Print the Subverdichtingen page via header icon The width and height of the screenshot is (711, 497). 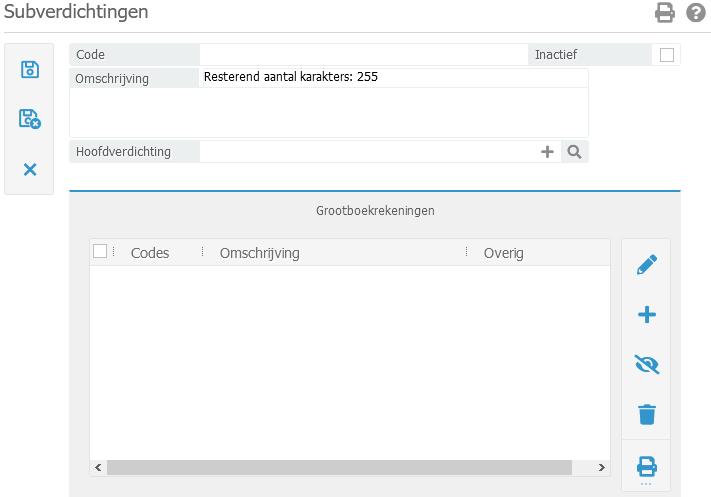[x=665, y=13]
